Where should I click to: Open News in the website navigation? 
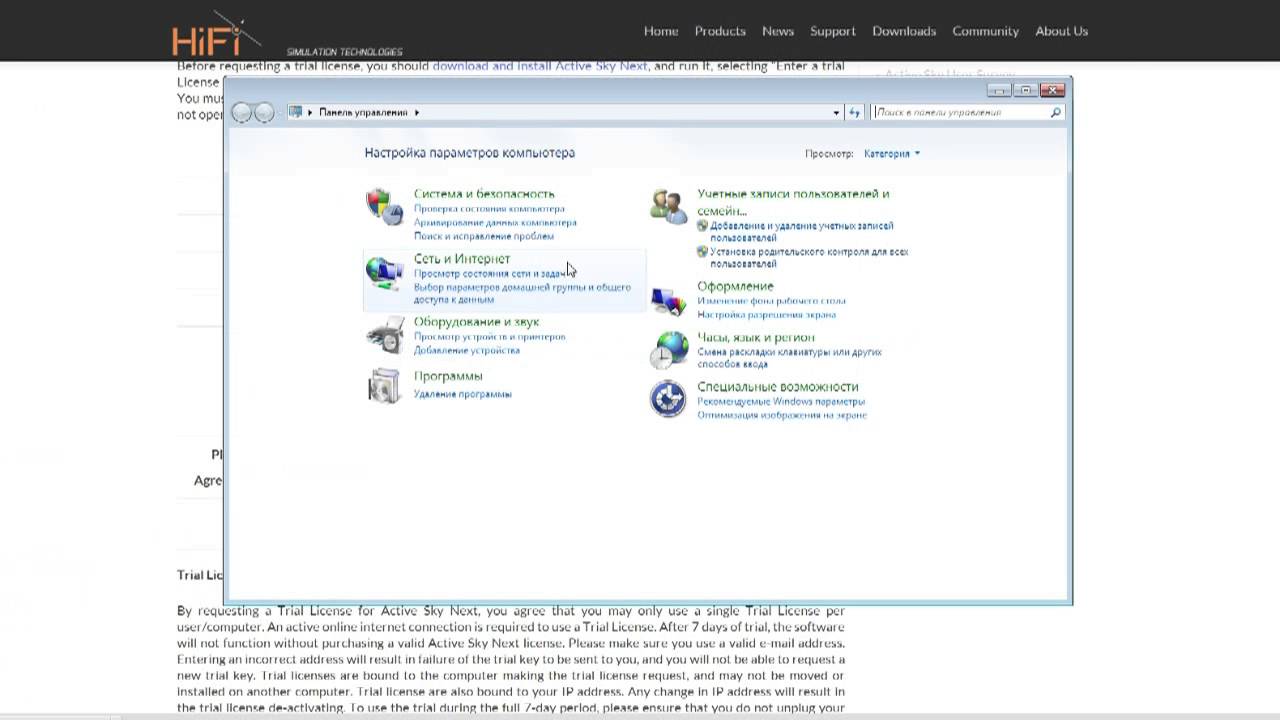click(778, 31)
